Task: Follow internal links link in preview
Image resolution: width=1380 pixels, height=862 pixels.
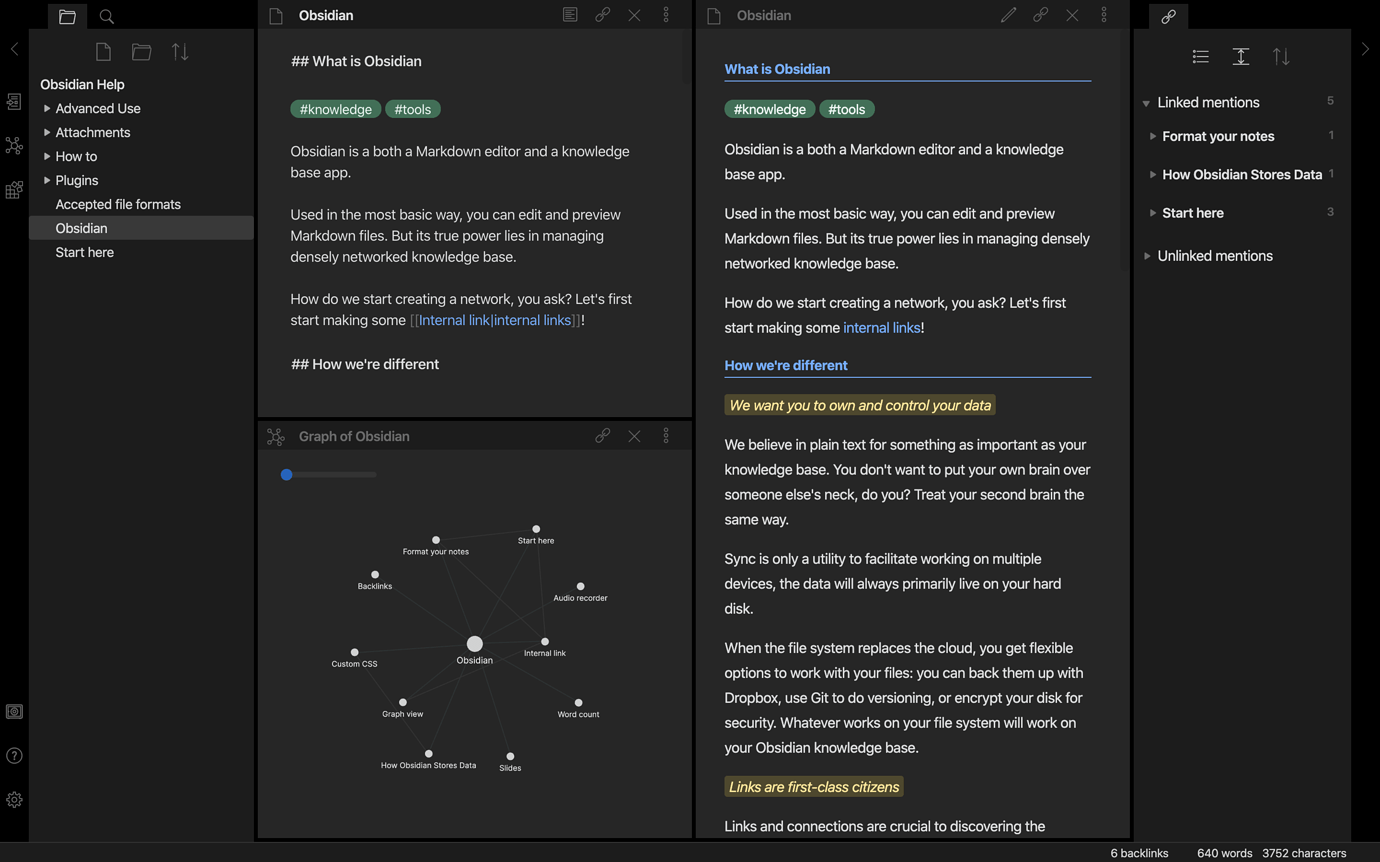Action: [881, 327]
